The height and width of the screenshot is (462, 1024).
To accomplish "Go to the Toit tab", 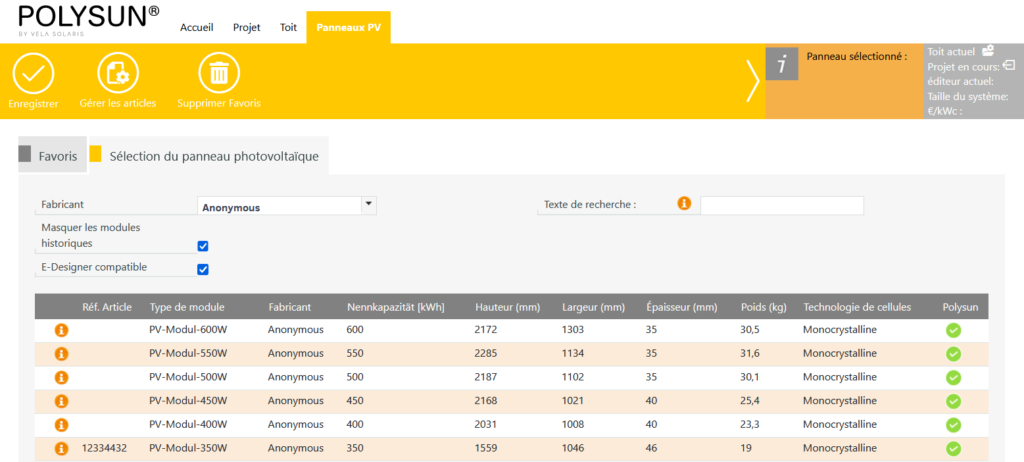I will click(289, 28).
